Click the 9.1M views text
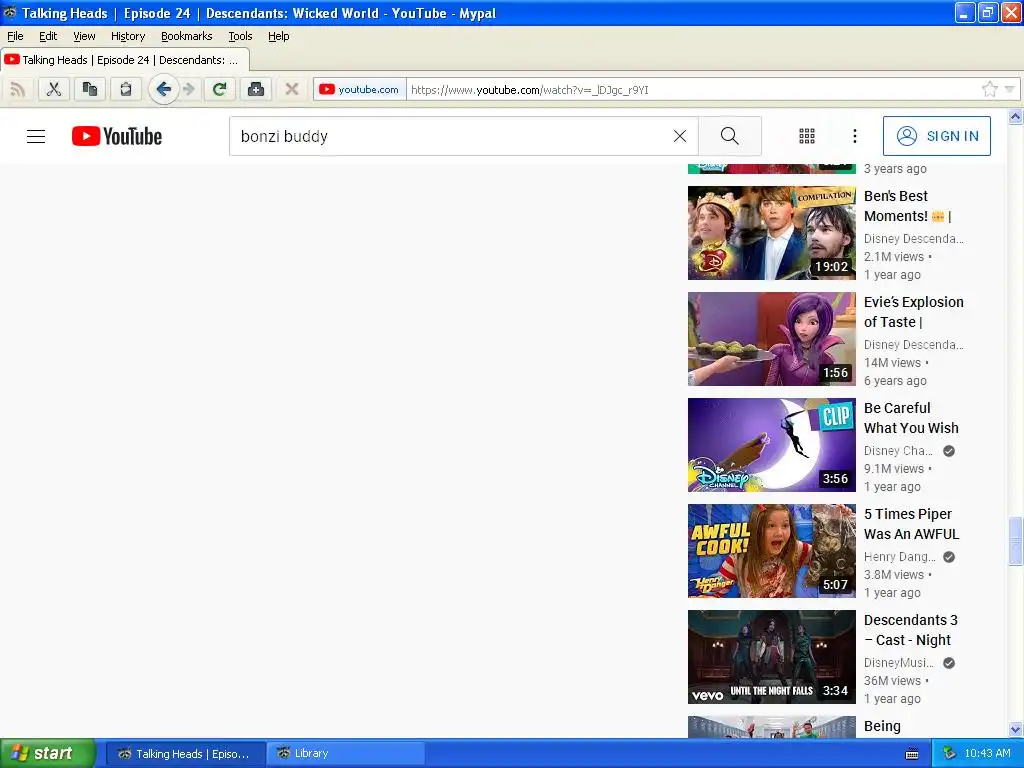The image size is (1024, 768). pyautogui.click(x=894, y=468)
